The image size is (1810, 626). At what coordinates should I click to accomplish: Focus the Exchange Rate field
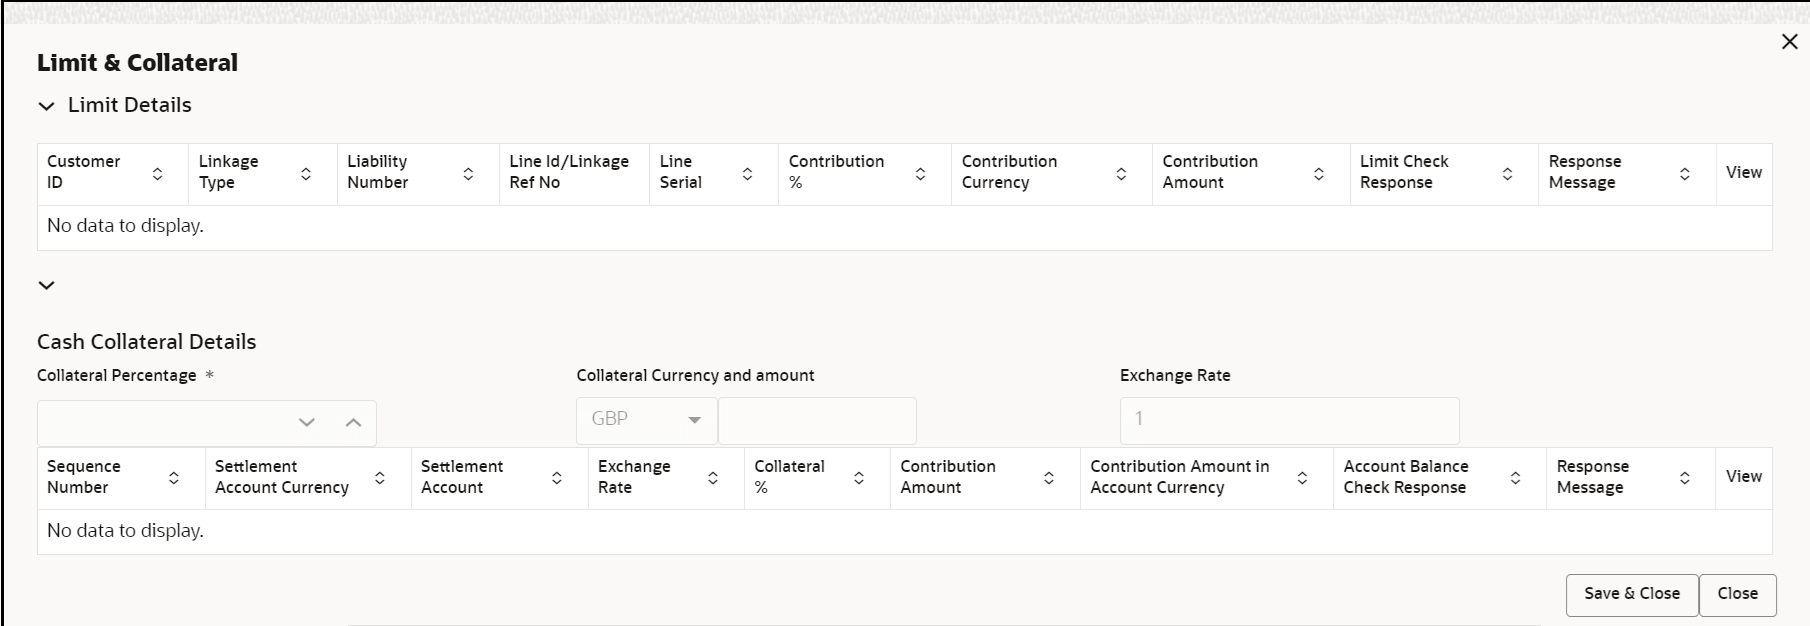pyautogui.click(x=1288, y=420)
